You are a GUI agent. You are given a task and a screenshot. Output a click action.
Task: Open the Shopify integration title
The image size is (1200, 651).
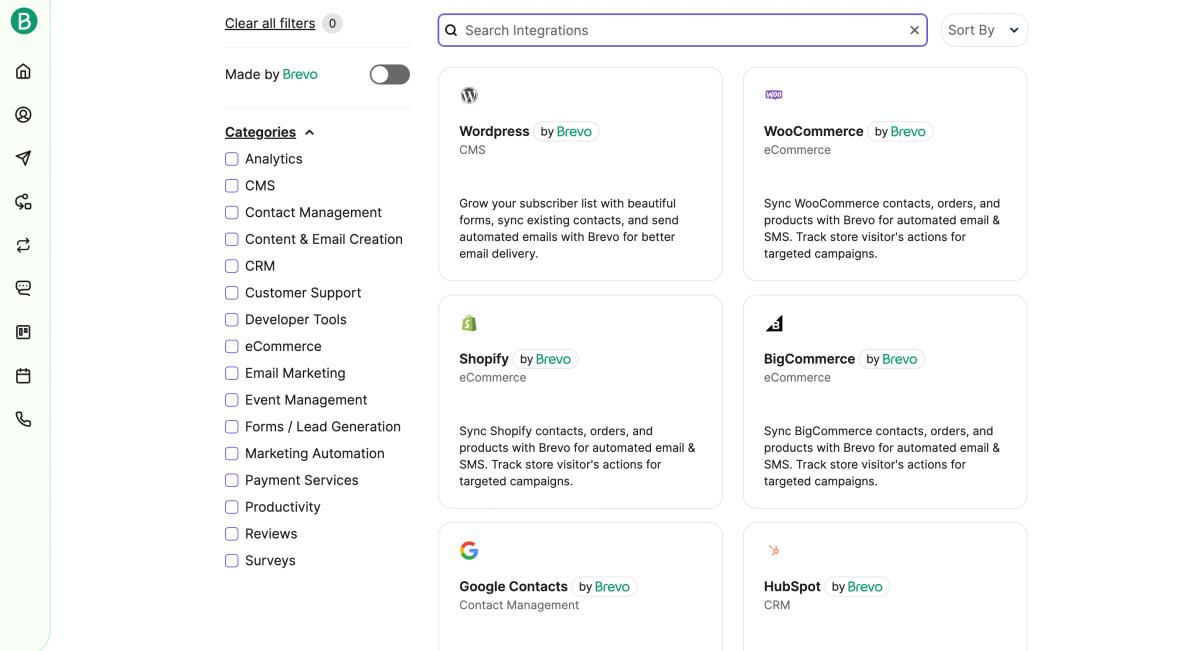tap(484, 359)
